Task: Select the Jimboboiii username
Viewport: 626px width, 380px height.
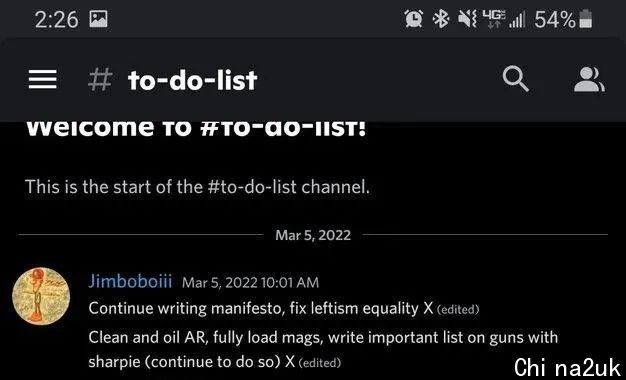Action: coord(130,282)
